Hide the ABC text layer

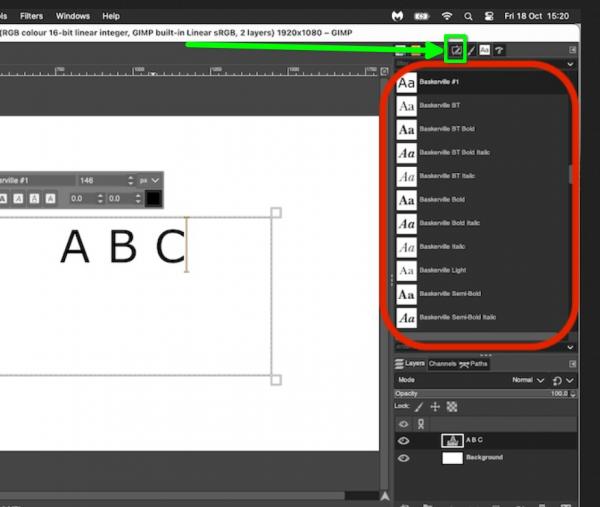pyautogui.click(x=403, y=441)
